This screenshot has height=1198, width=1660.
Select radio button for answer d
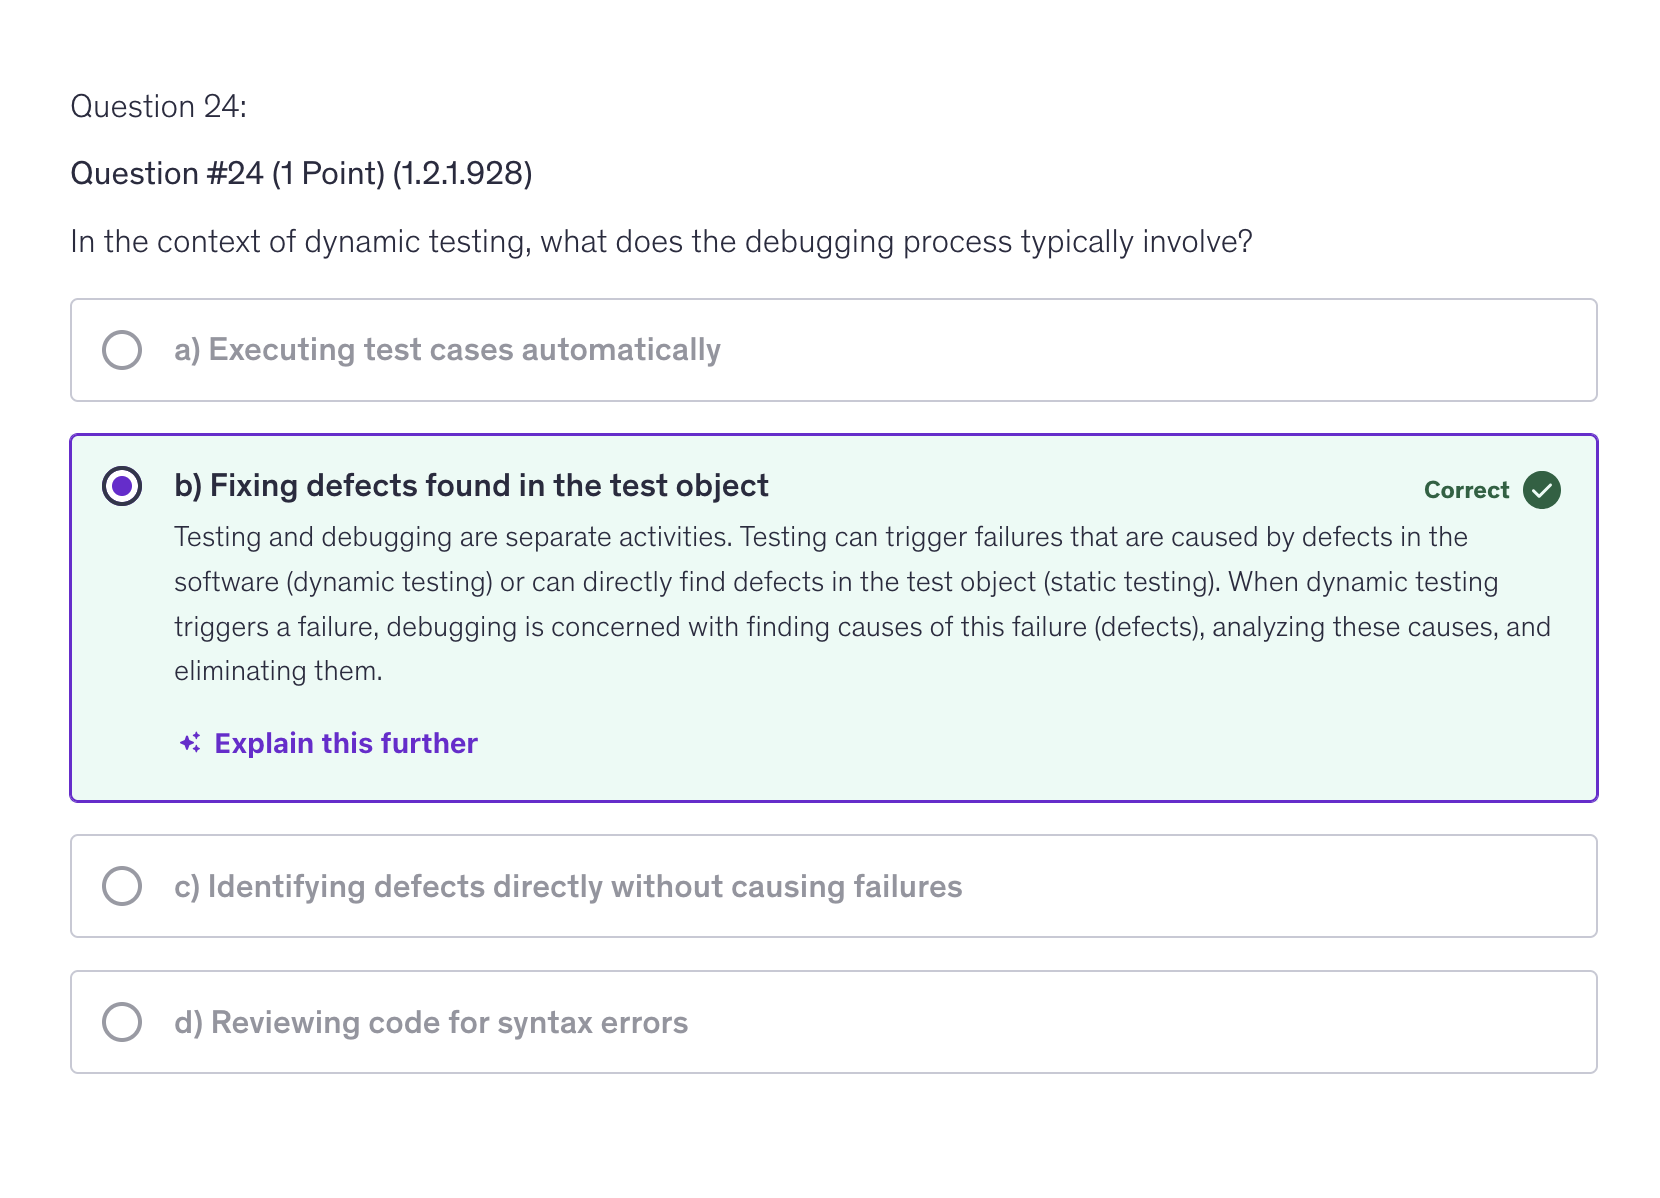click(x=121, y=1021)
